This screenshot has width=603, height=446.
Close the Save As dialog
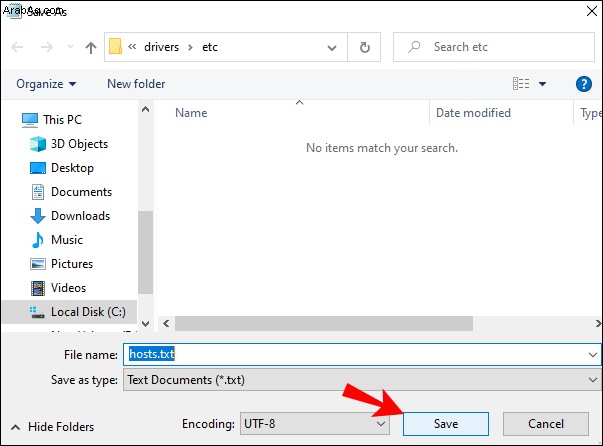591,10
